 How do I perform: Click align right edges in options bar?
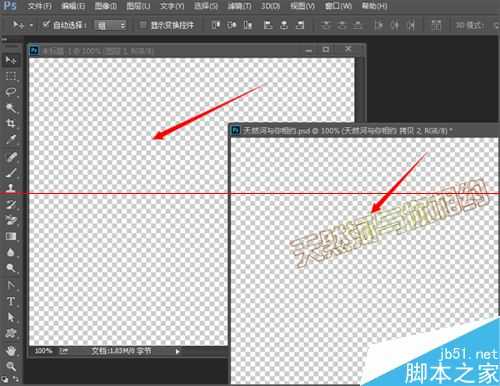300,25
